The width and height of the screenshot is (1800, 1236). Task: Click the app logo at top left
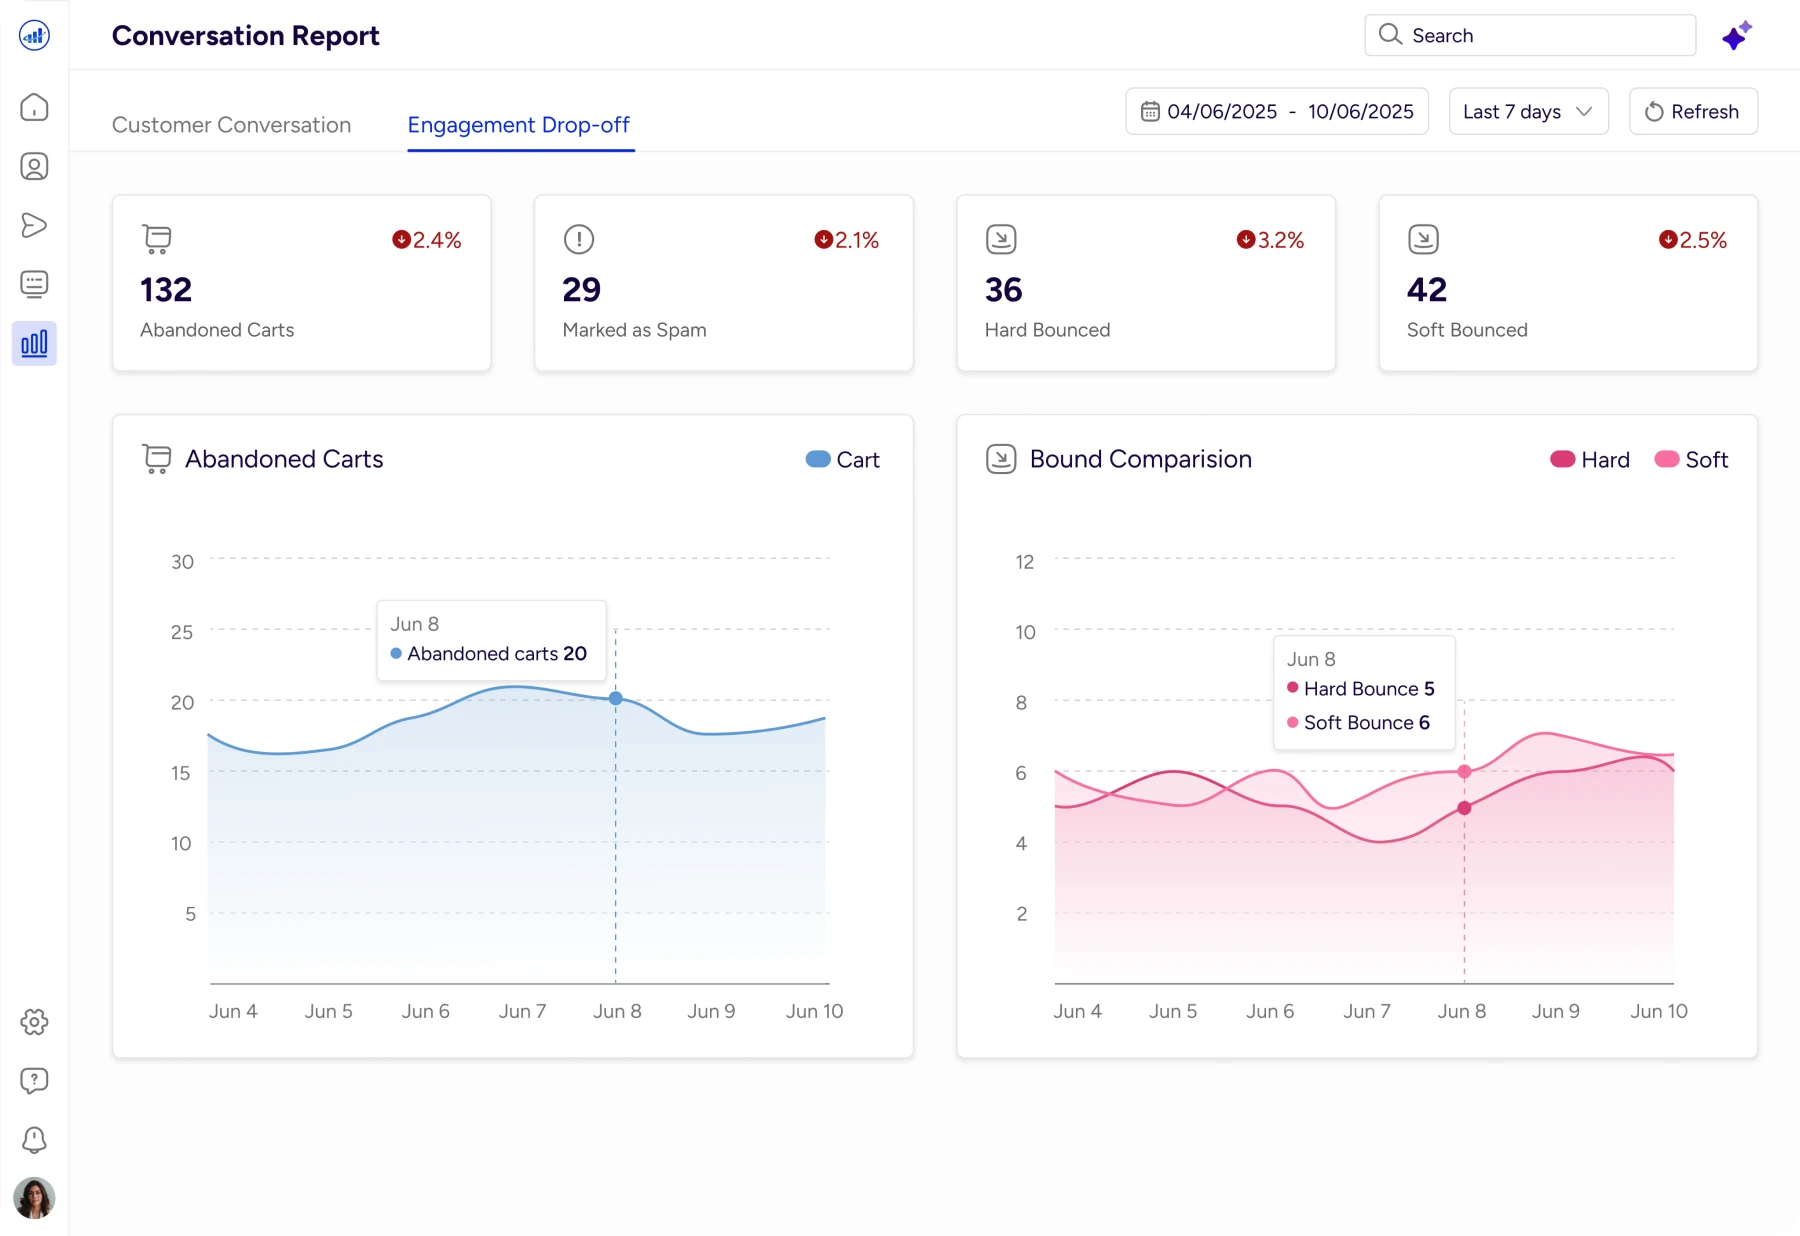34,36
